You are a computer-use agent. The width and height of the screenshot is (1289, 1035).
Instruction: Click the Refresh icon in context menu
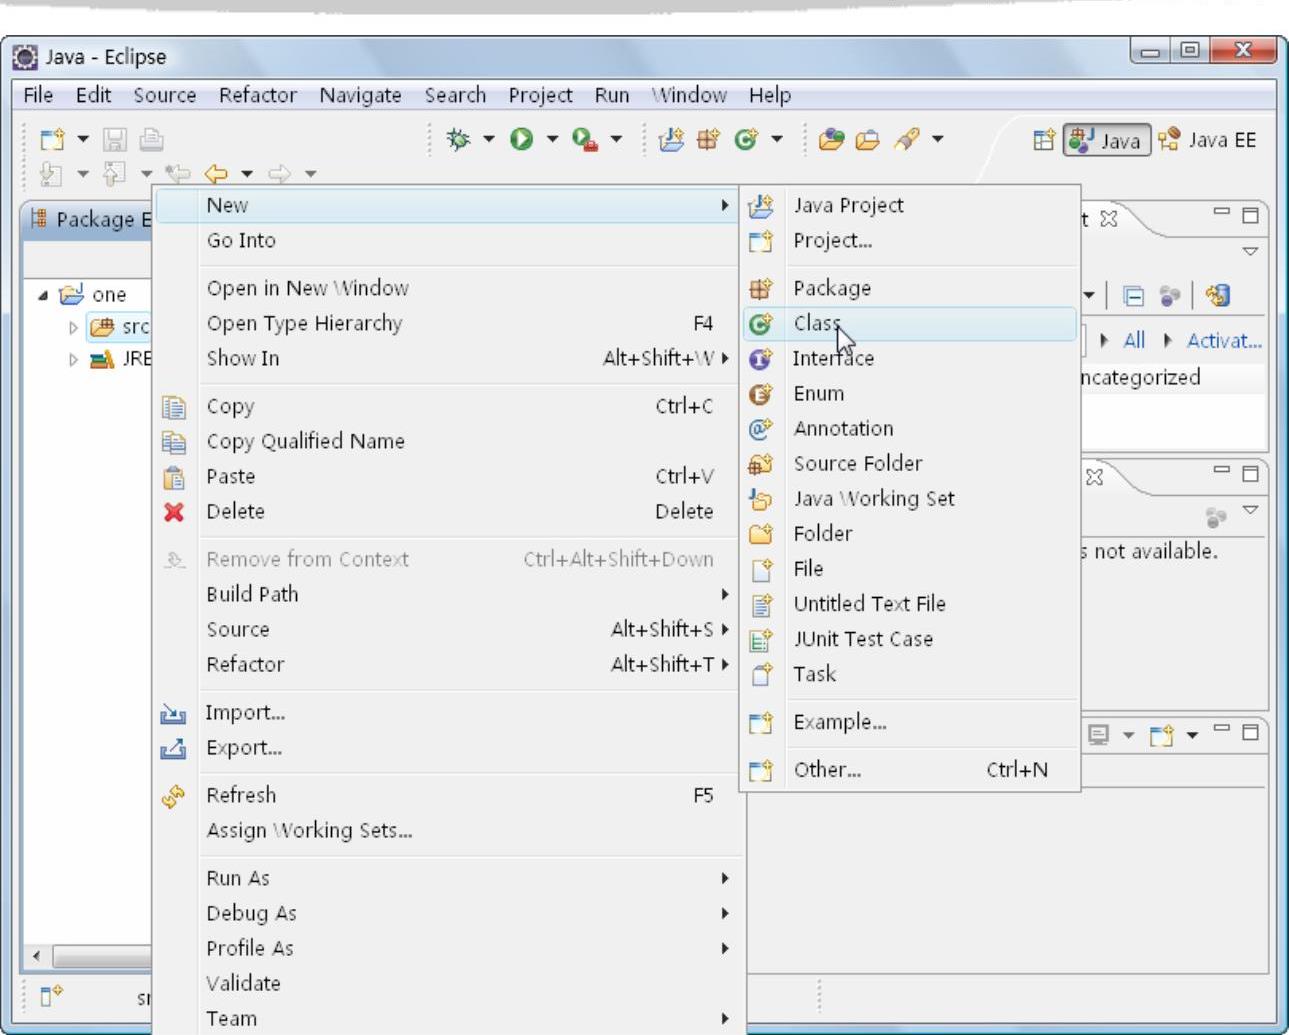174,796
